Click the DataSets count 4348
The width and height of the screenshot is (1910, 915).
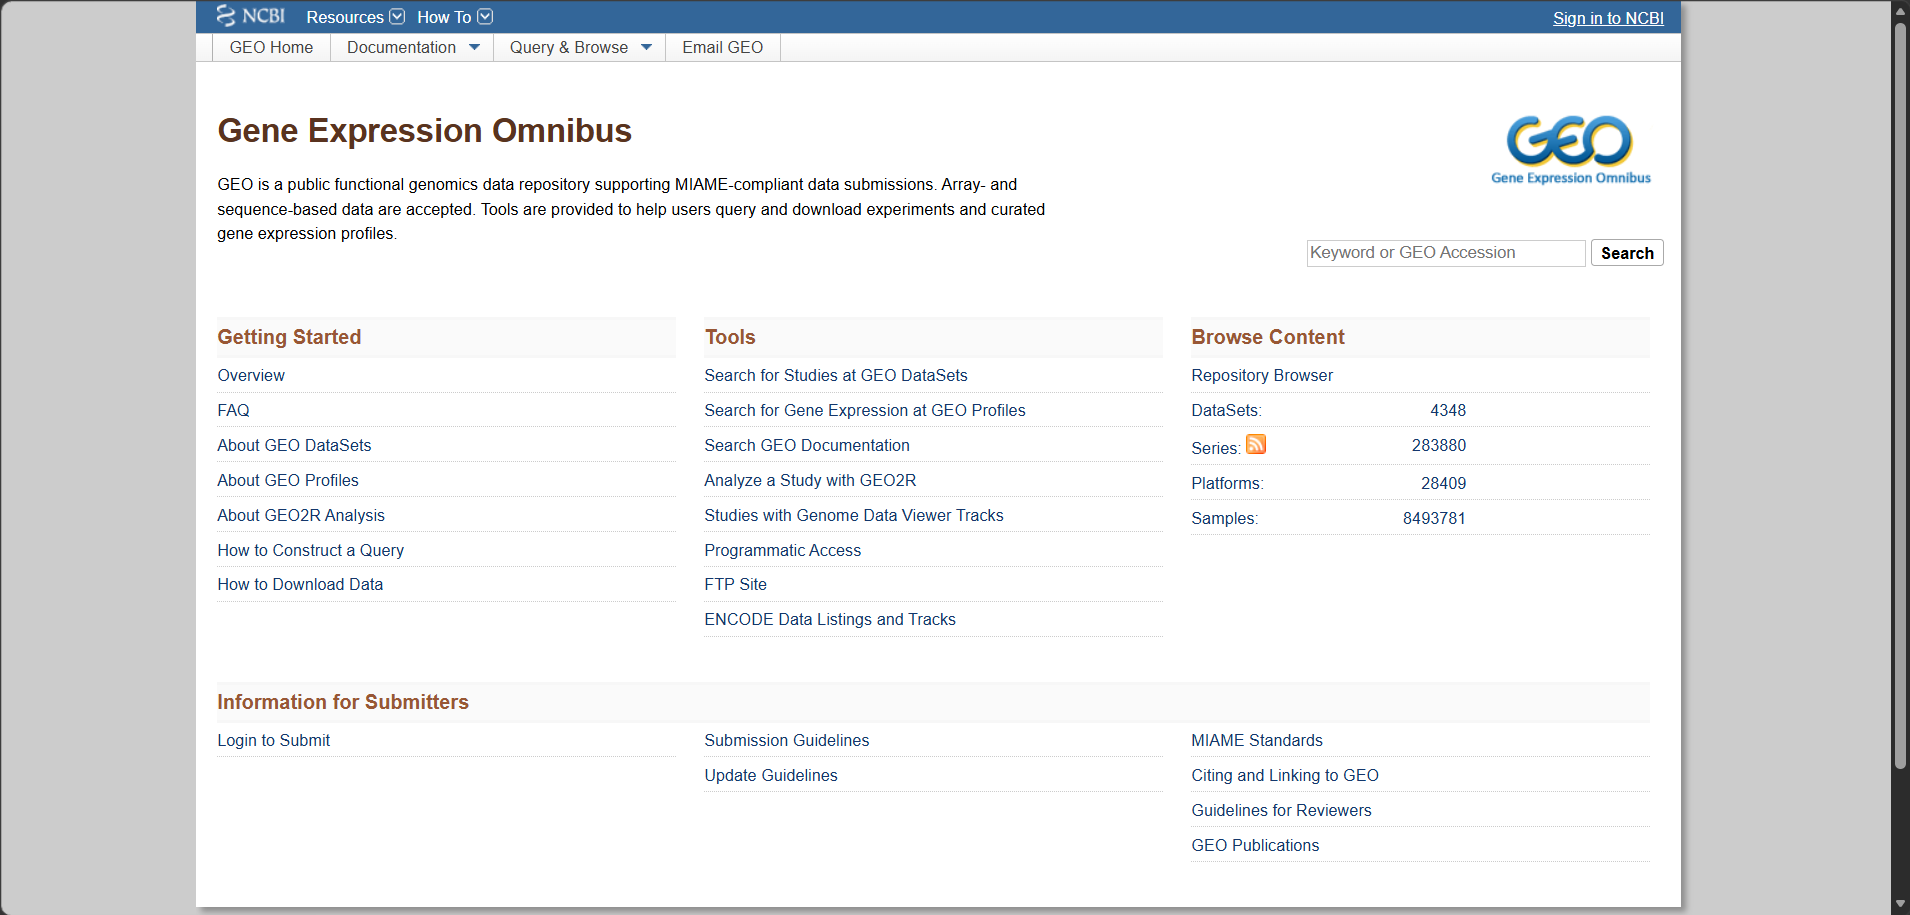click(1448, 410)
